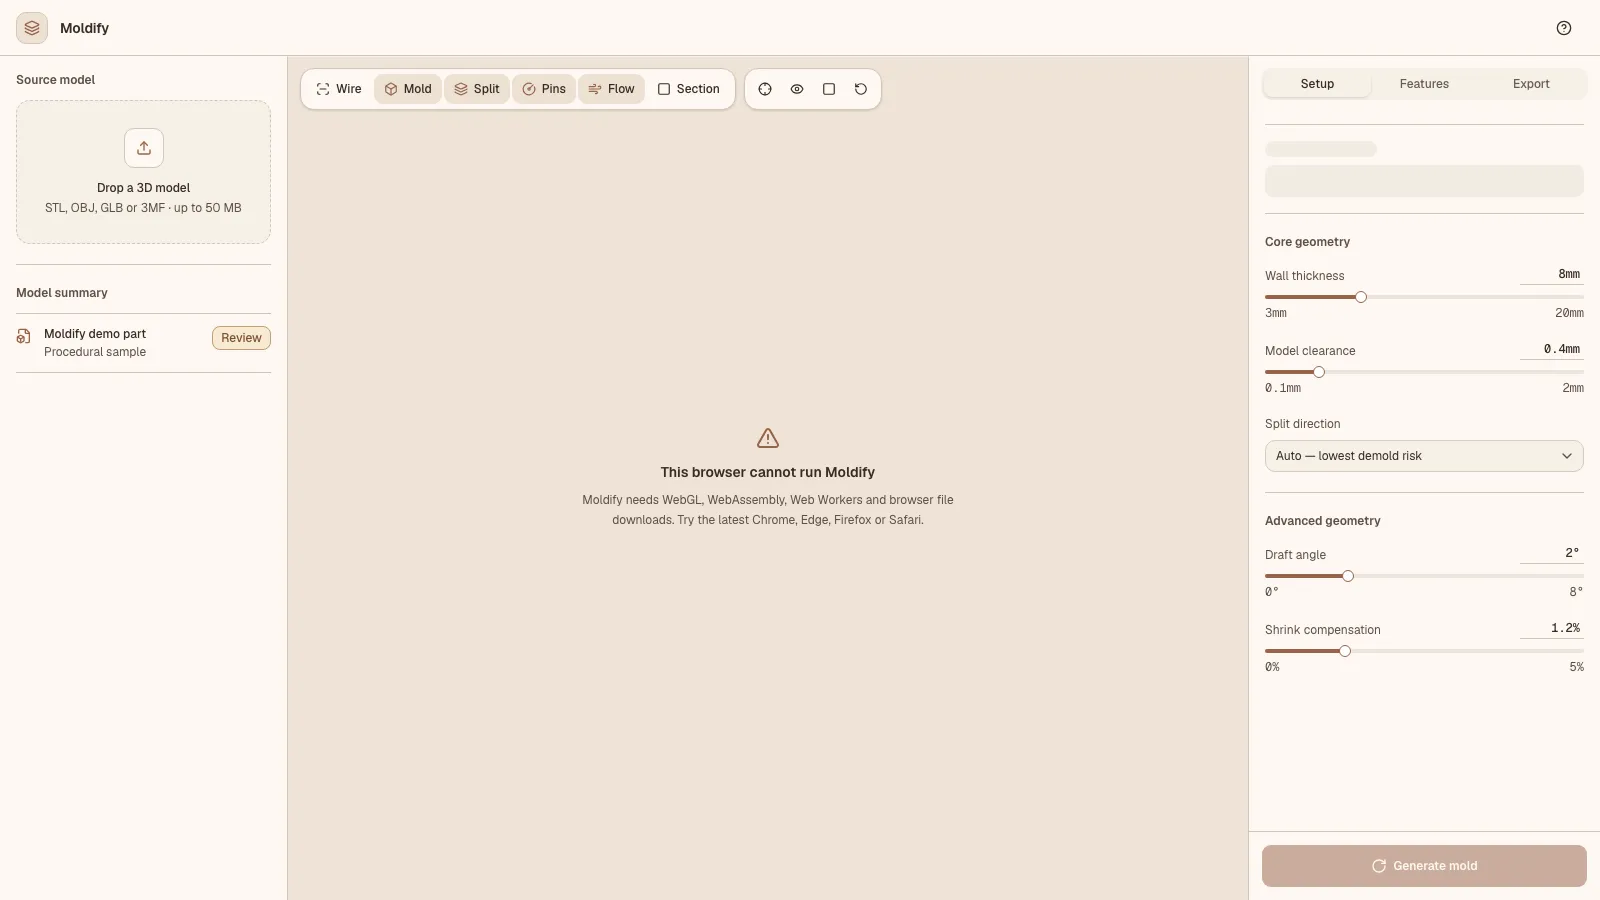Click the warning triangle icon in viewport
Image resolution: width=1600 pixels, height=900 pixels.
tap(768, 438)
